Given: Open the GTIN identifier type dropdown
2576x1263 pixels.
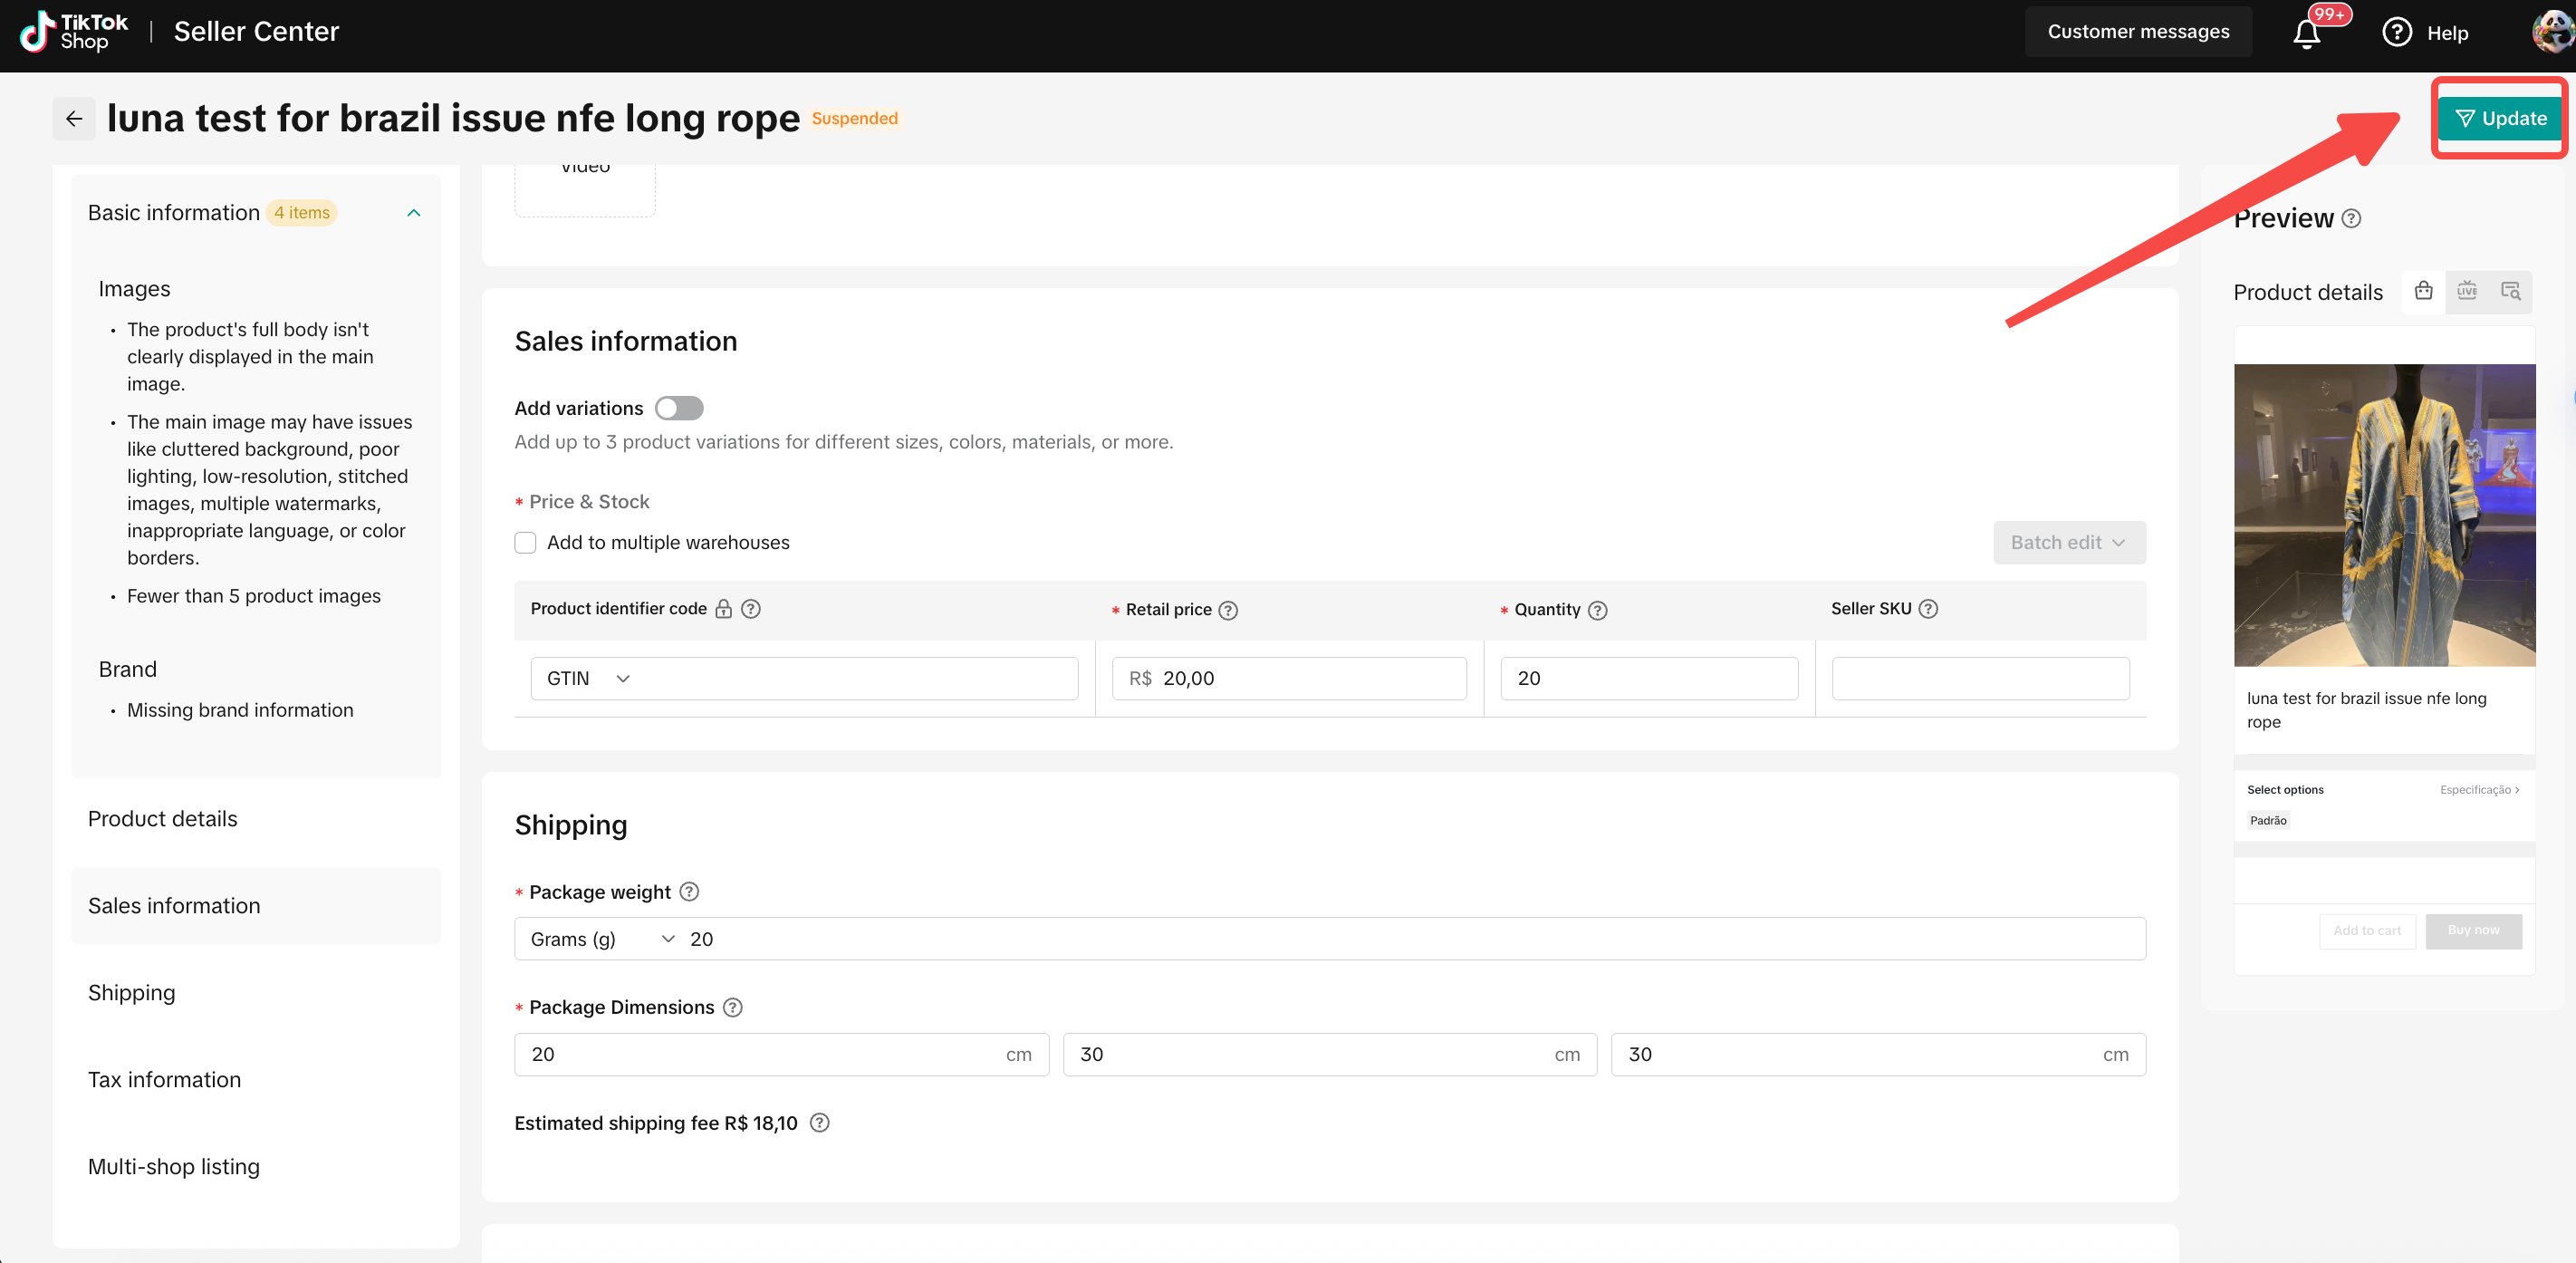Looking at the screenshot, I should (589, 679).
